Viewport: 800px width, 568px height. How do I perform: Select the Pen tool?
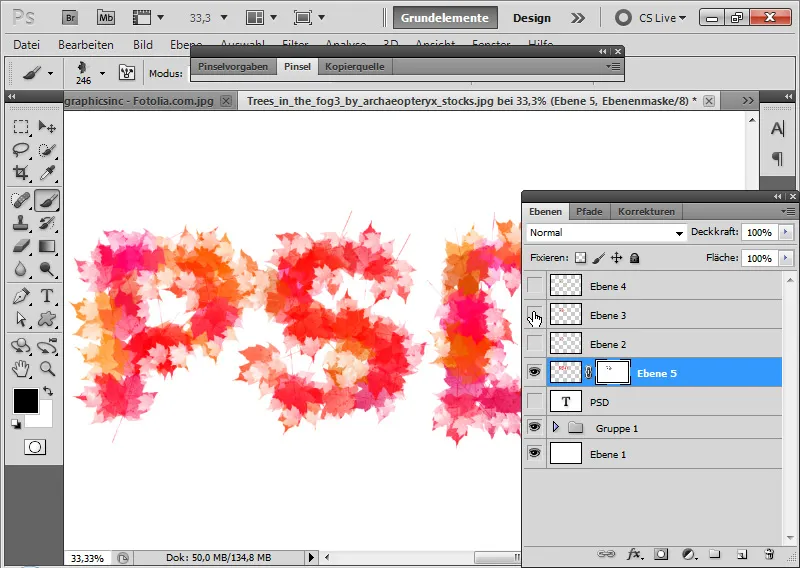click(21, 296)
